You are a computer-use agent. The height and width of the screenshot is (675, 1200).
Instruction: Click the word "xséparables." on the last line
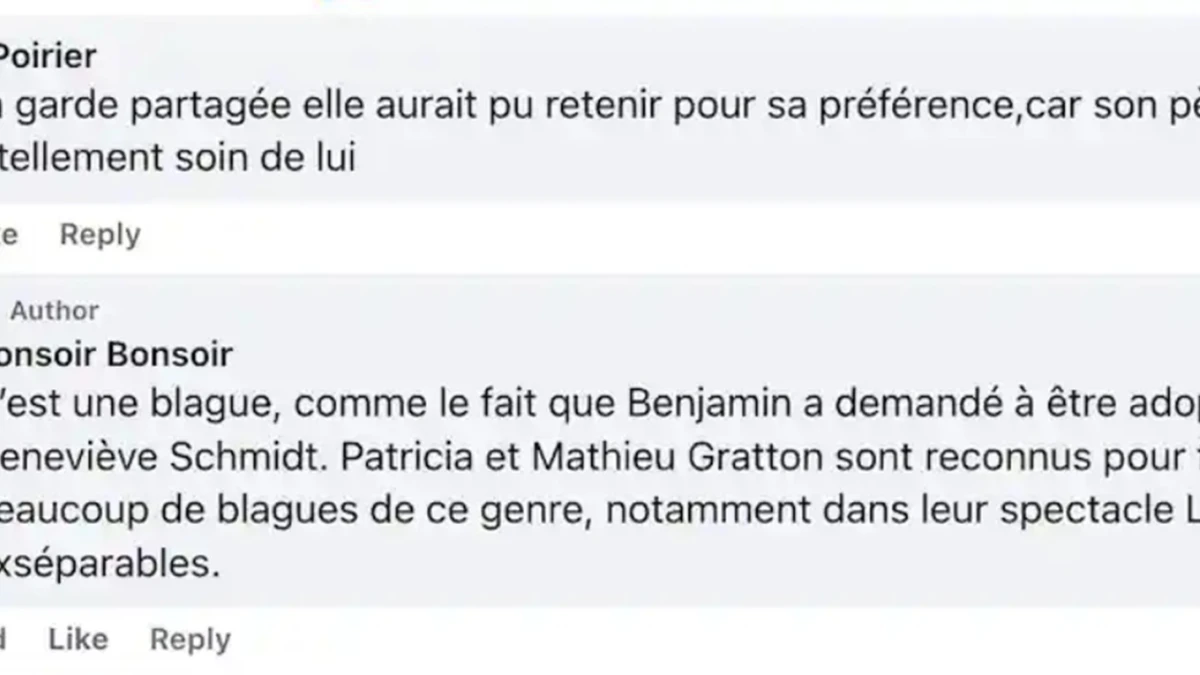[x=110, y=564]
